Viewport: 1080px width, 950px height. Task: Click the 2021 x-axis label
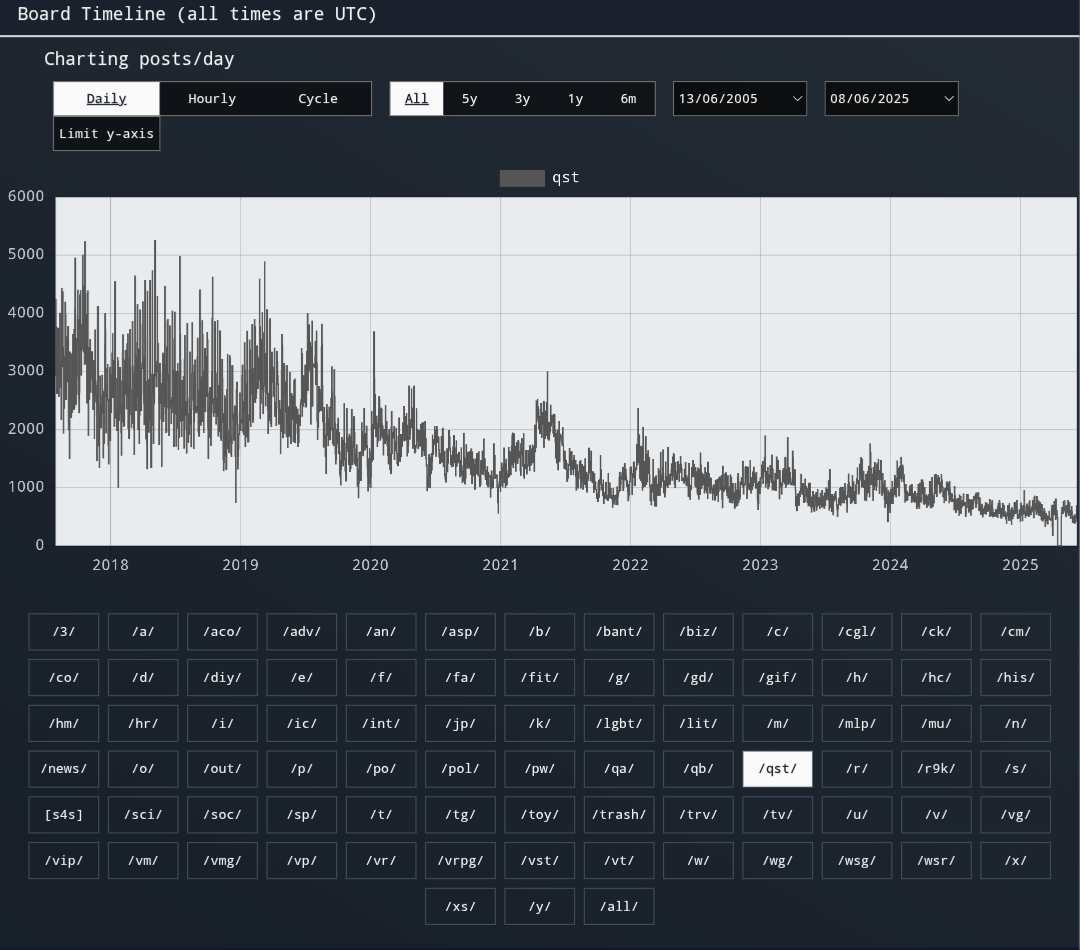point(500,565)
